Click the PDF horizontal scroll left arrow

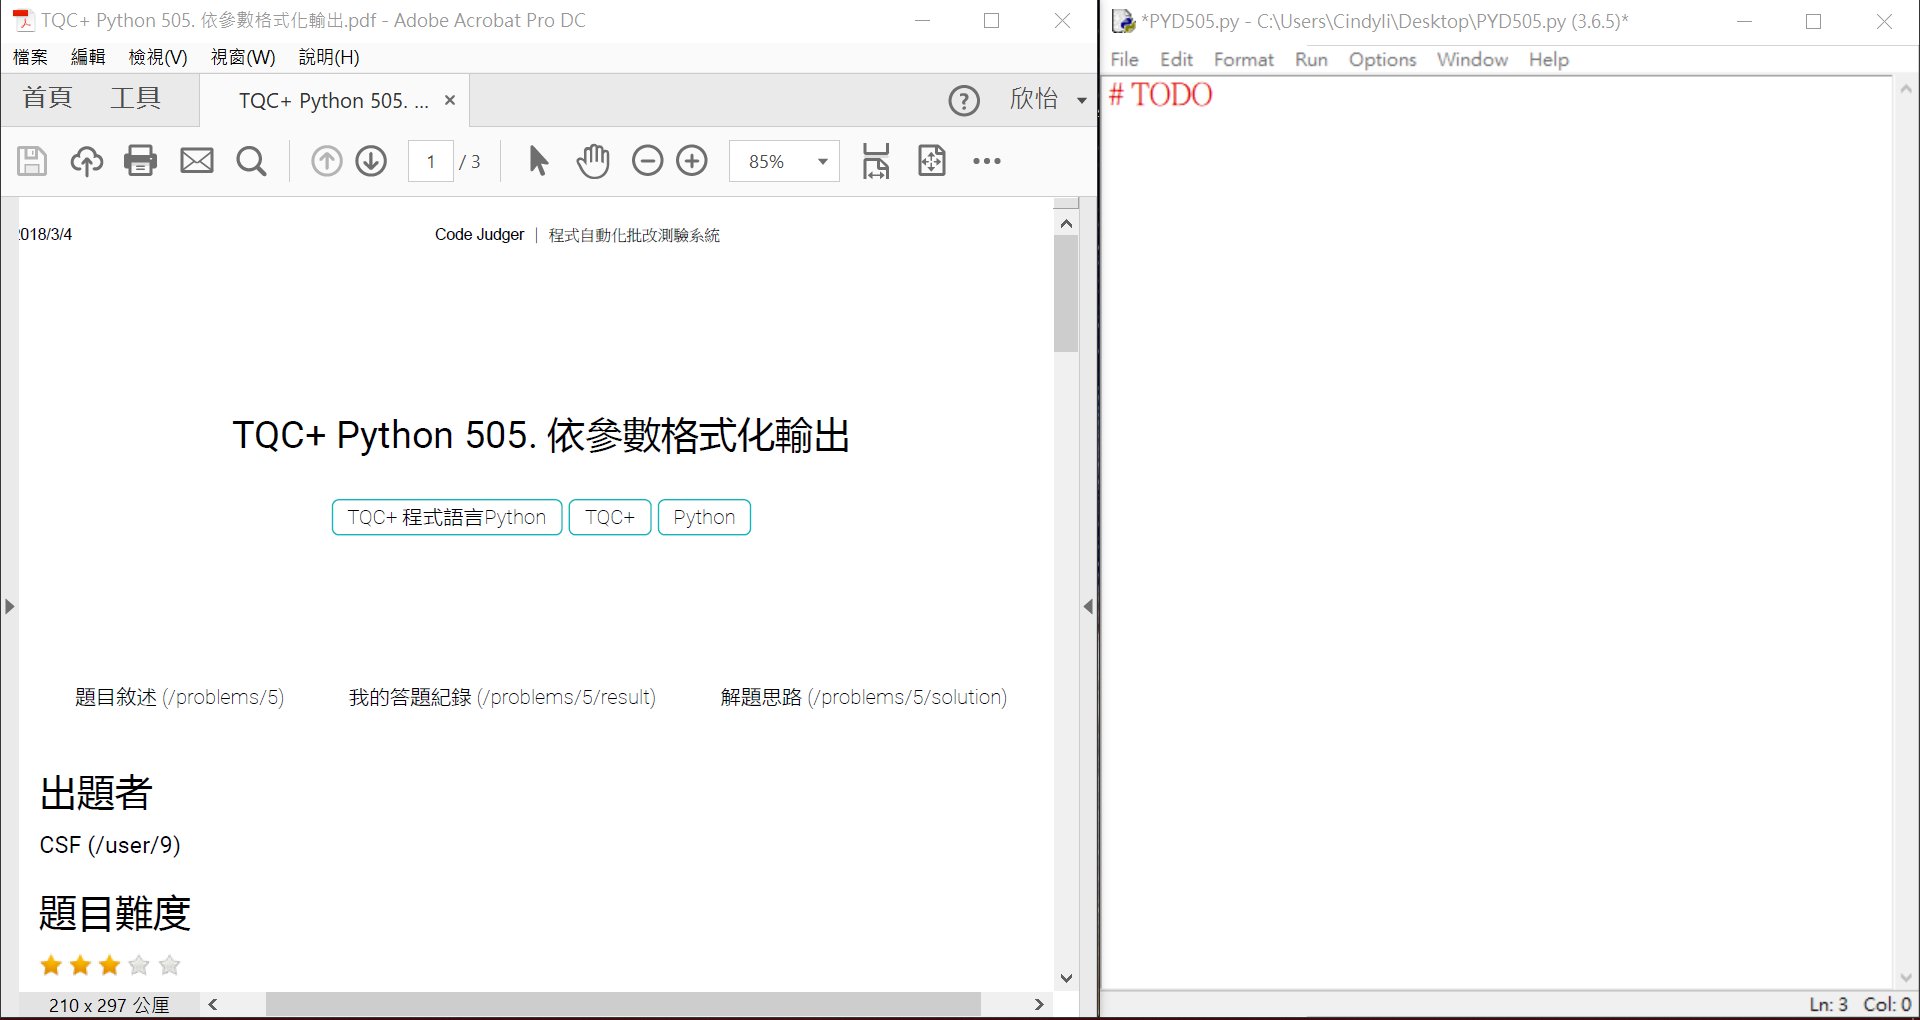pyautogui.click(x=213, y=1004)
